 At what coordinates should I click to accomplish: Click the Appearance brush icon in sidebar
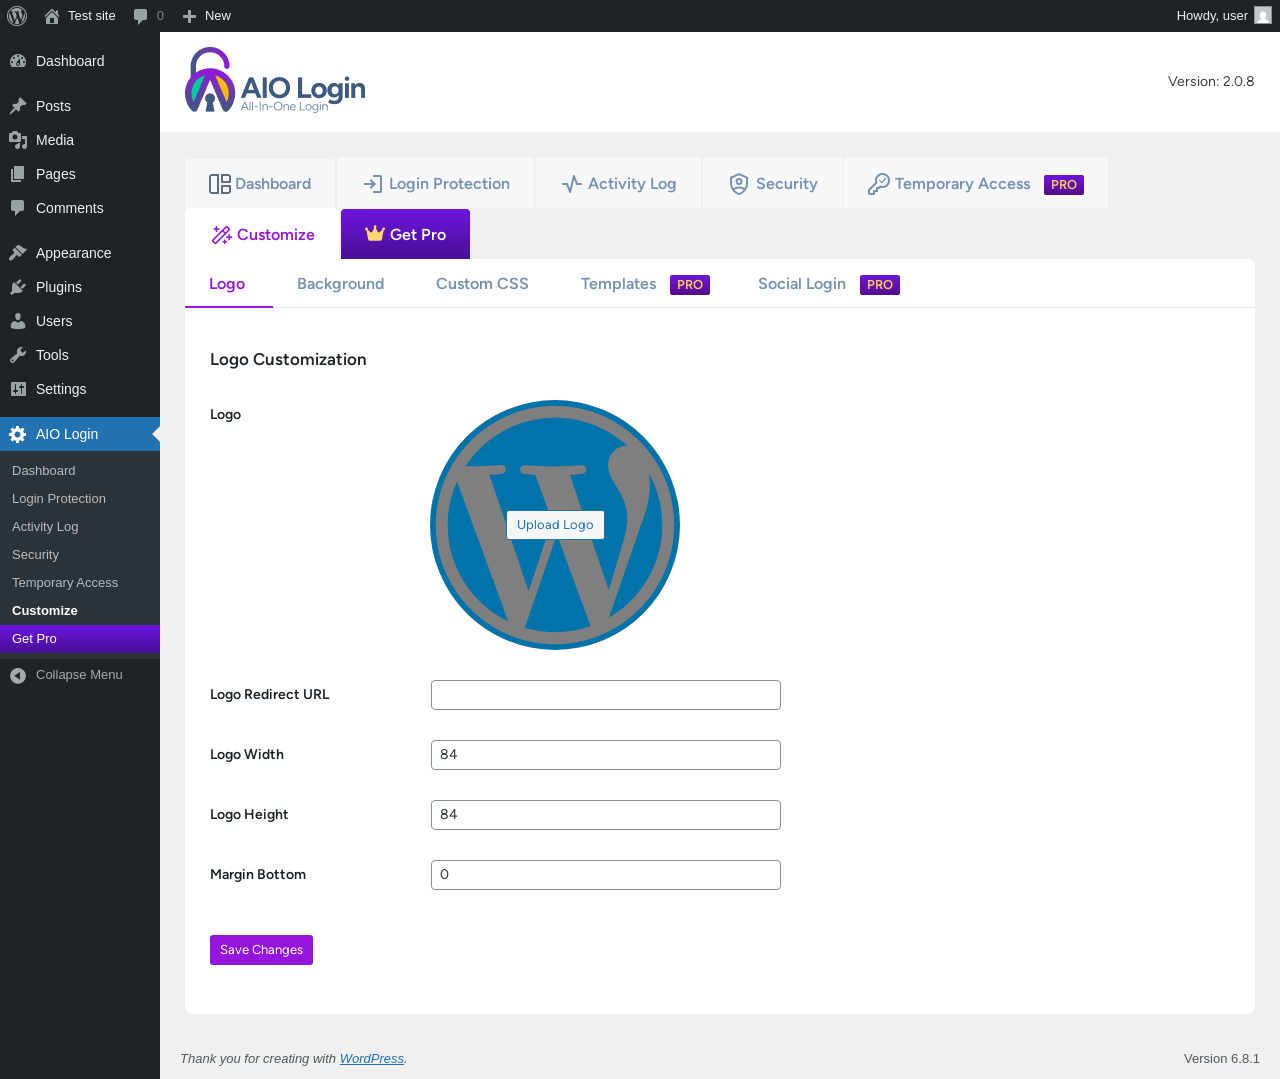tap(18, 253)
